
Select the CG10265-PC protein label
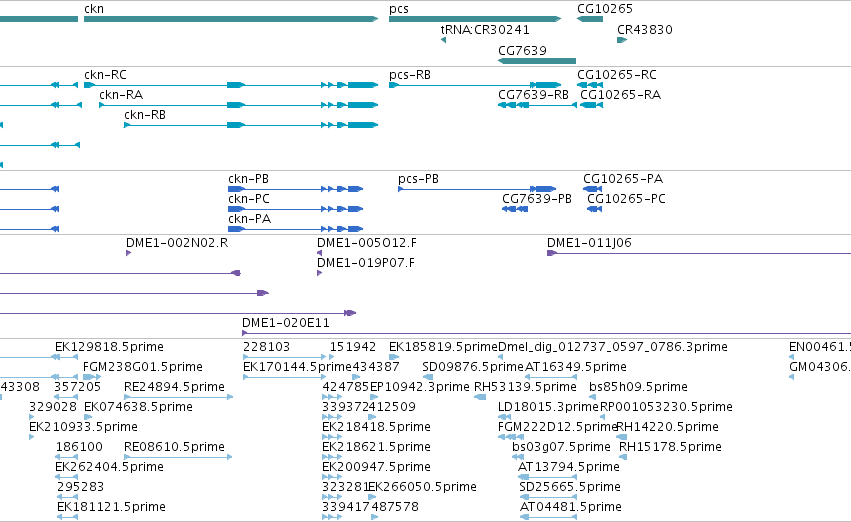[x=626, y=199]
